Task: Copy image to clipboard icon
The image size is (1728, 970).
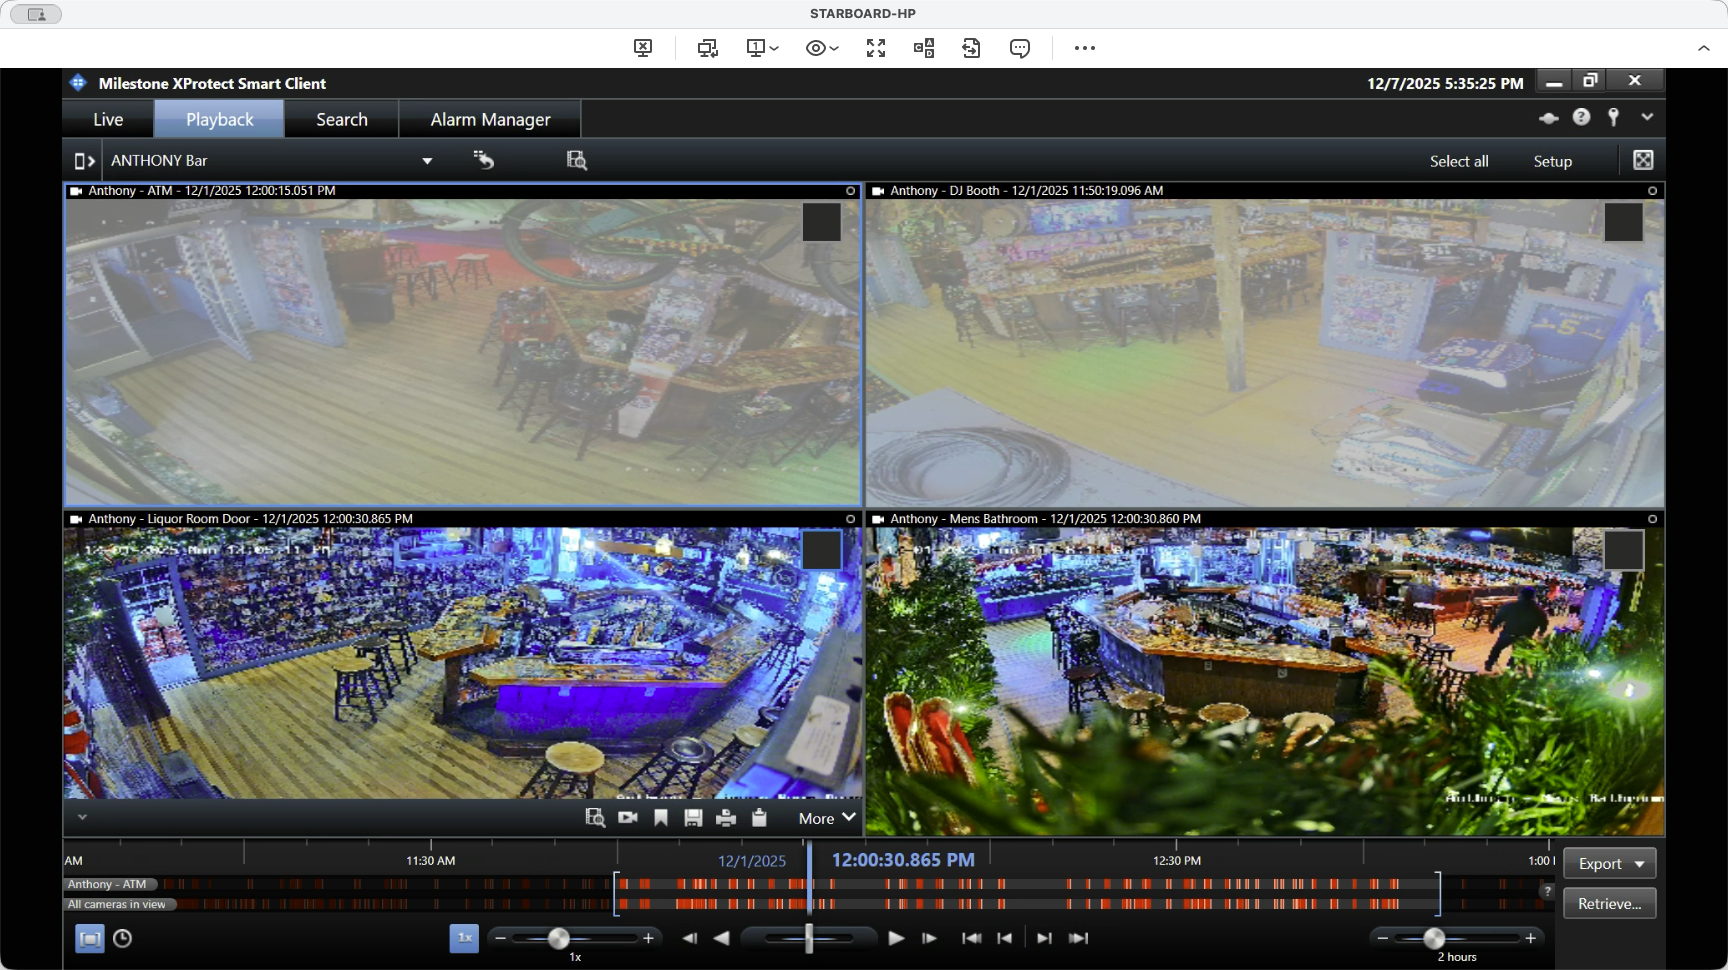Action: point(759,818)
